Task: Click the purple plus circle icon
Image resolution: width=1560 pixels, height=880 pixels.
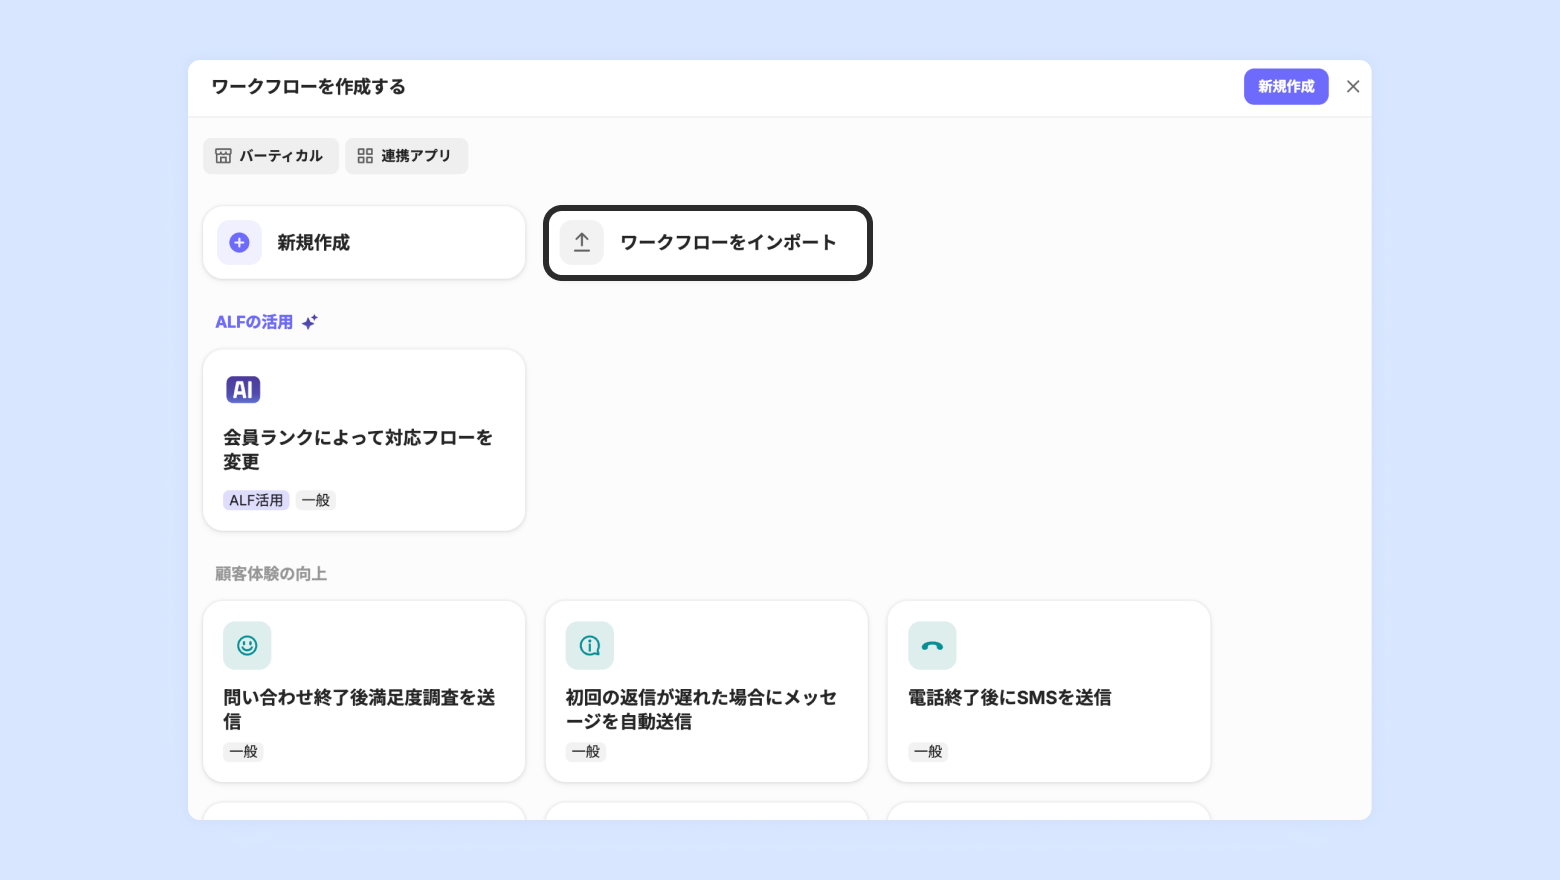Action: pos(239,243)
